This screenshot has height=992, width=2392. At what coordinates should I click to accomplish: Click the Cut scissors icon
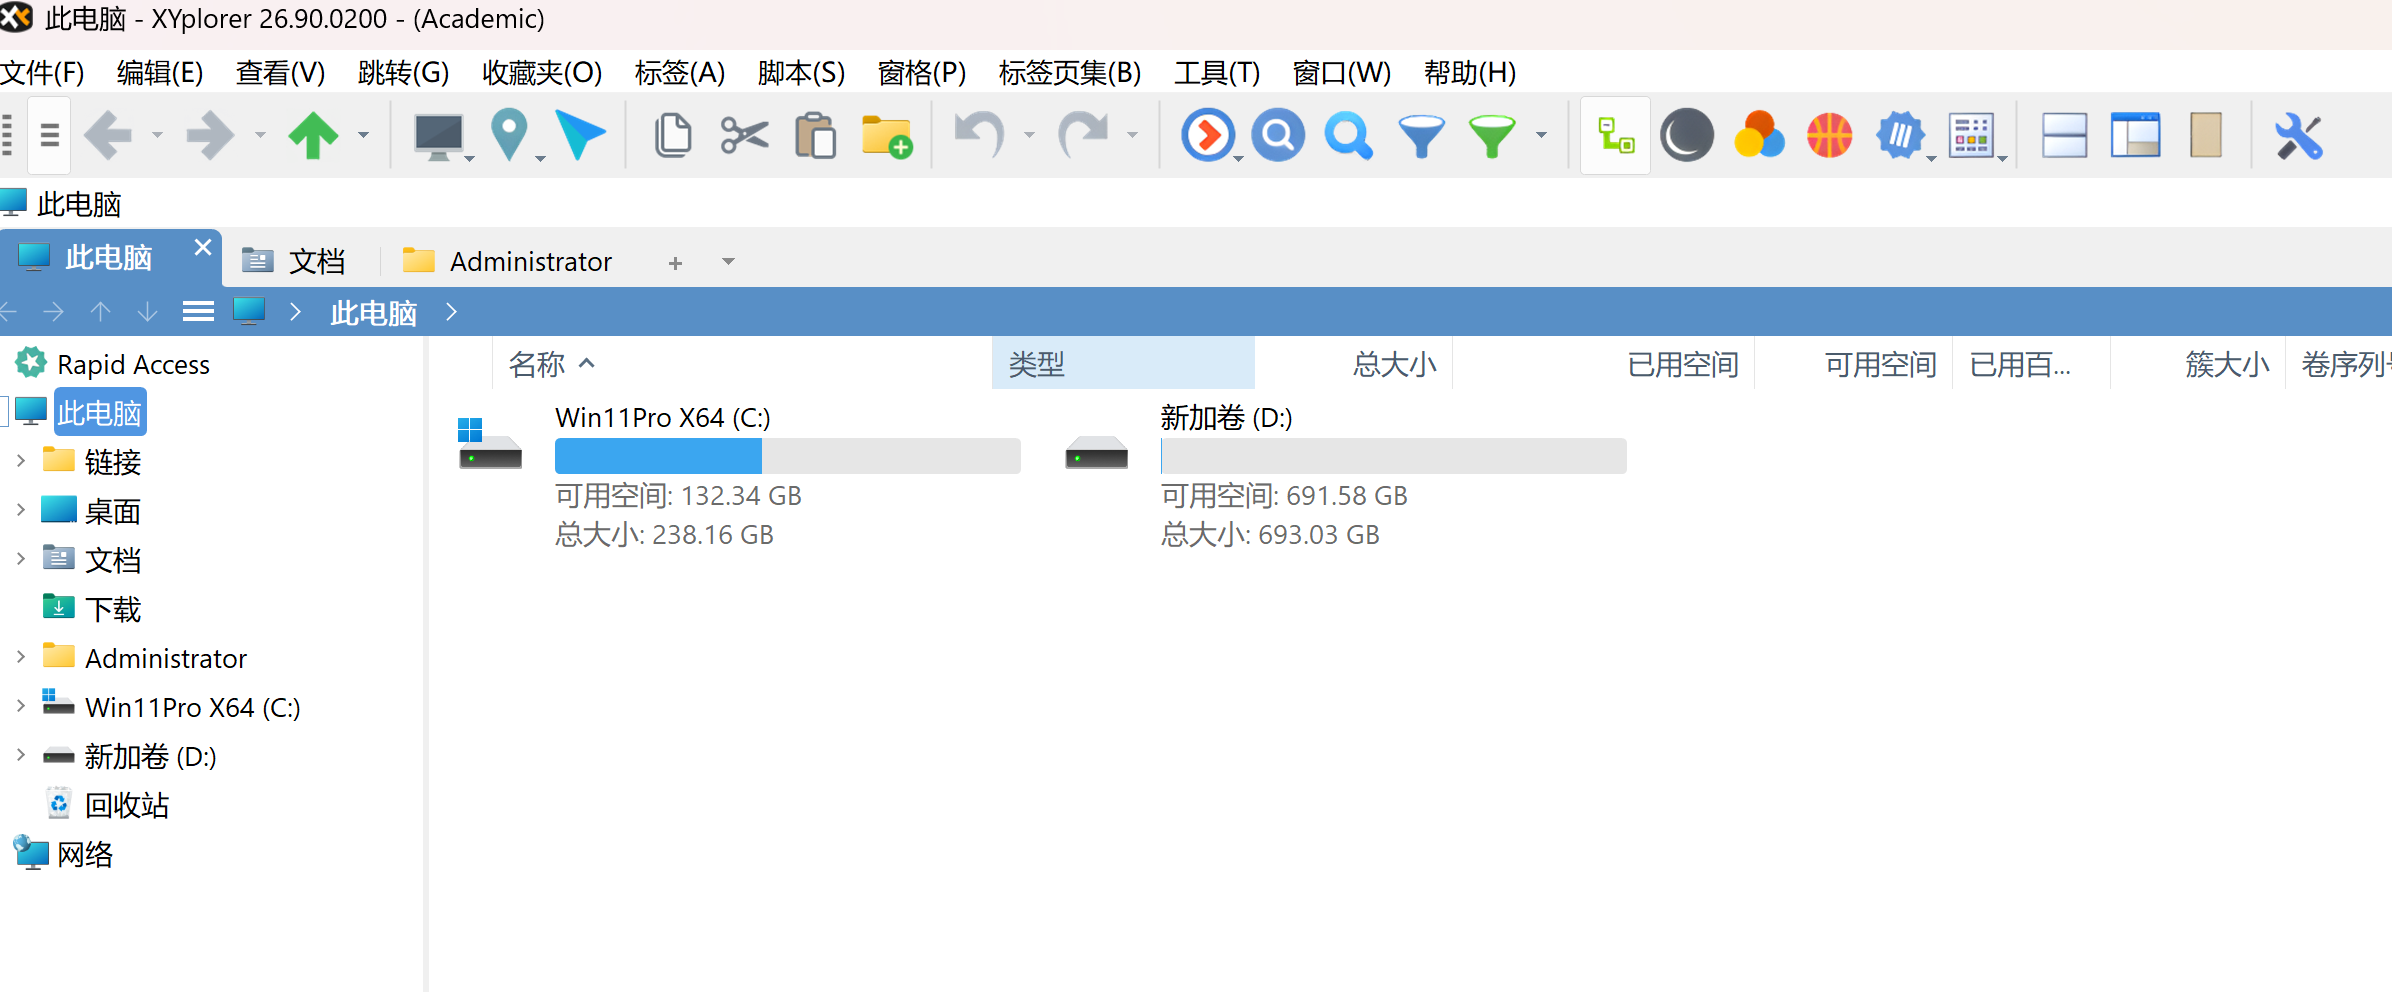744,135
